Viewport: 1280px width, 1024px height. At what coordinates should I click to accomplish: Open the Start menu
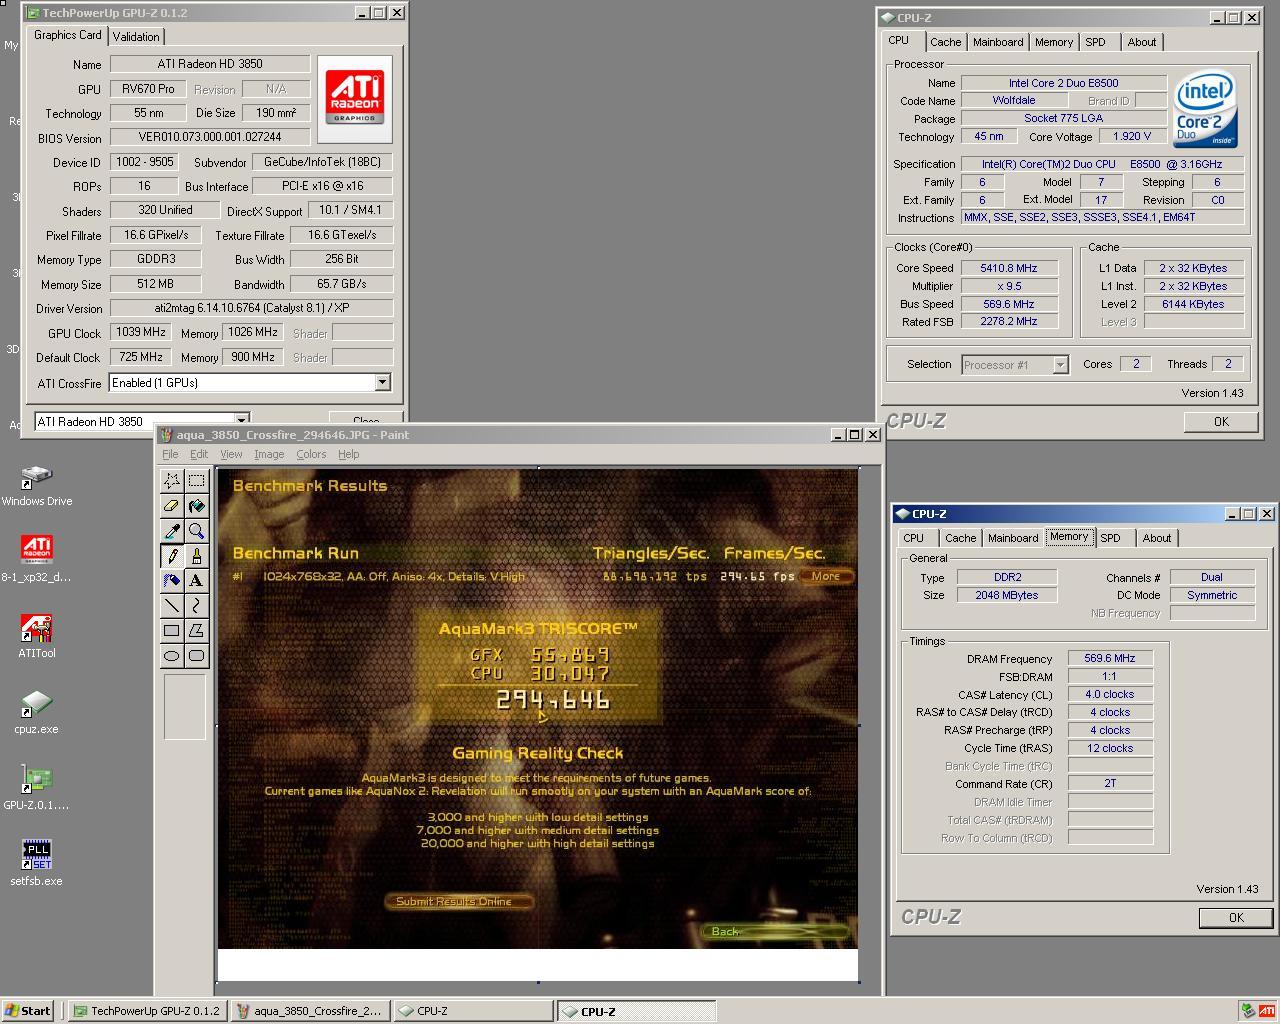[x=29, y=1011]
